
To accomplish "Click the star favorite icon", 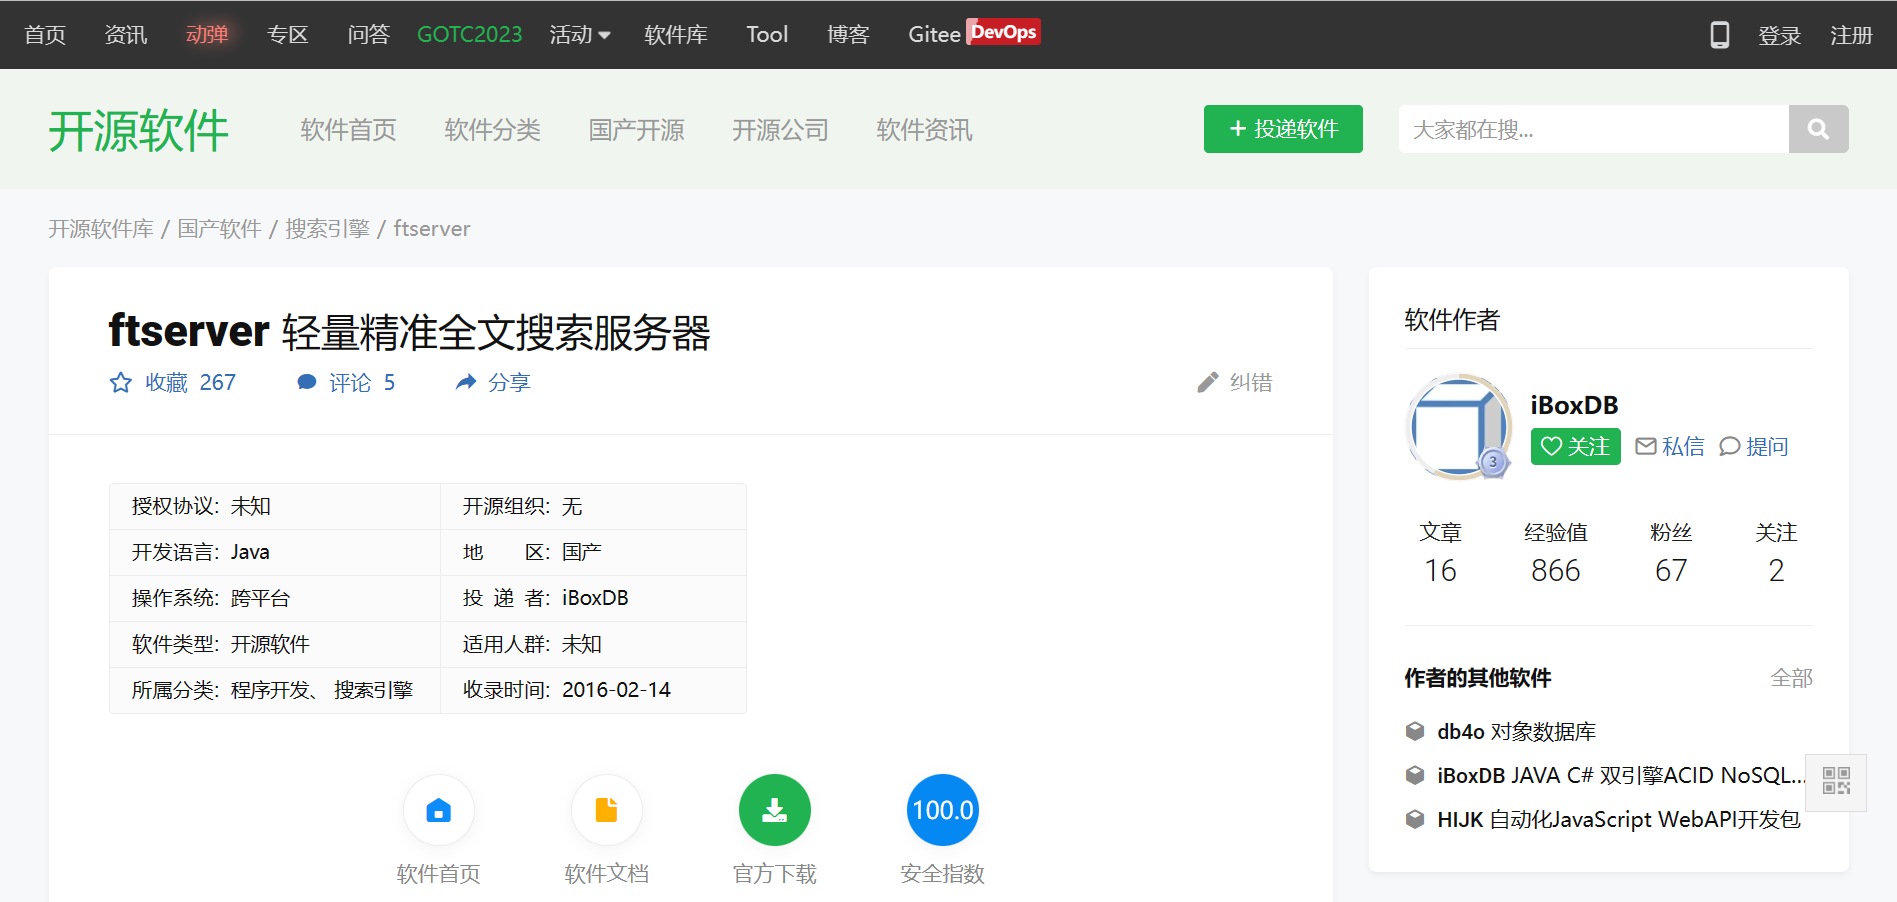I will click(x=121, y=382).
